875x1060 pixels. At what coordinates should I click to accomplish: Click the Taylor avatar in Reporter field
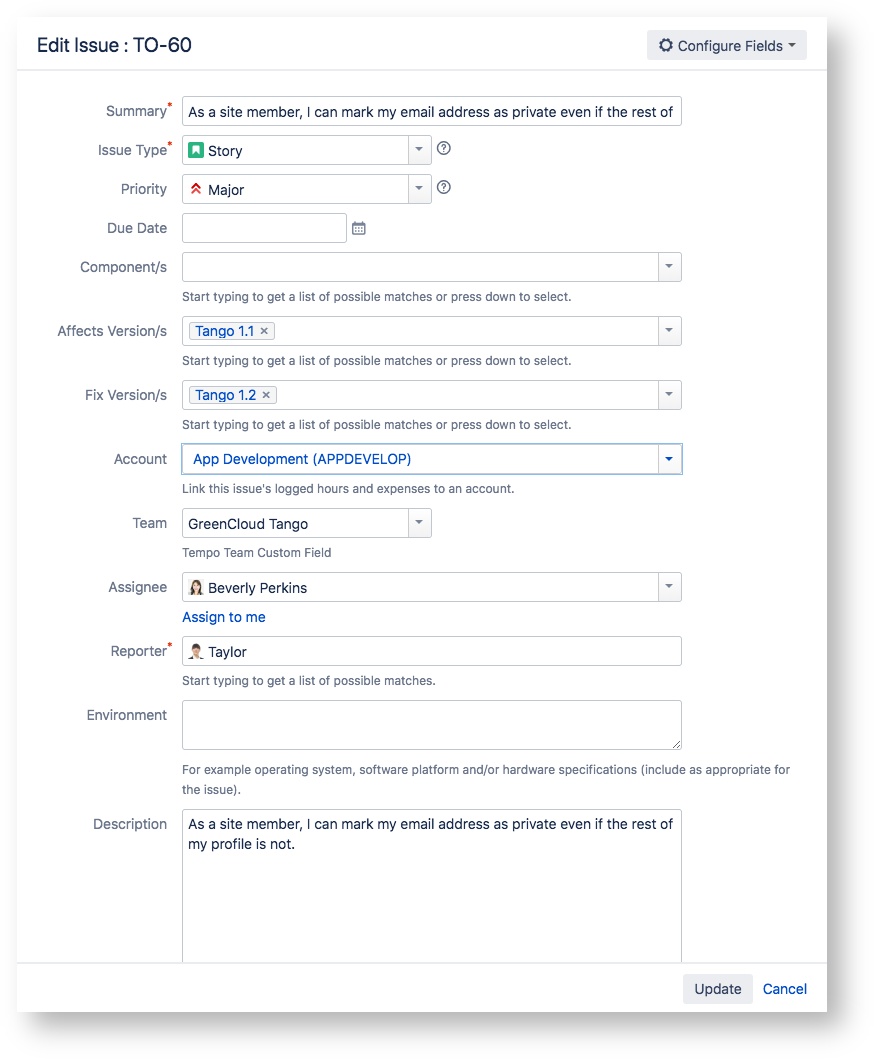[x=197, y=652]
